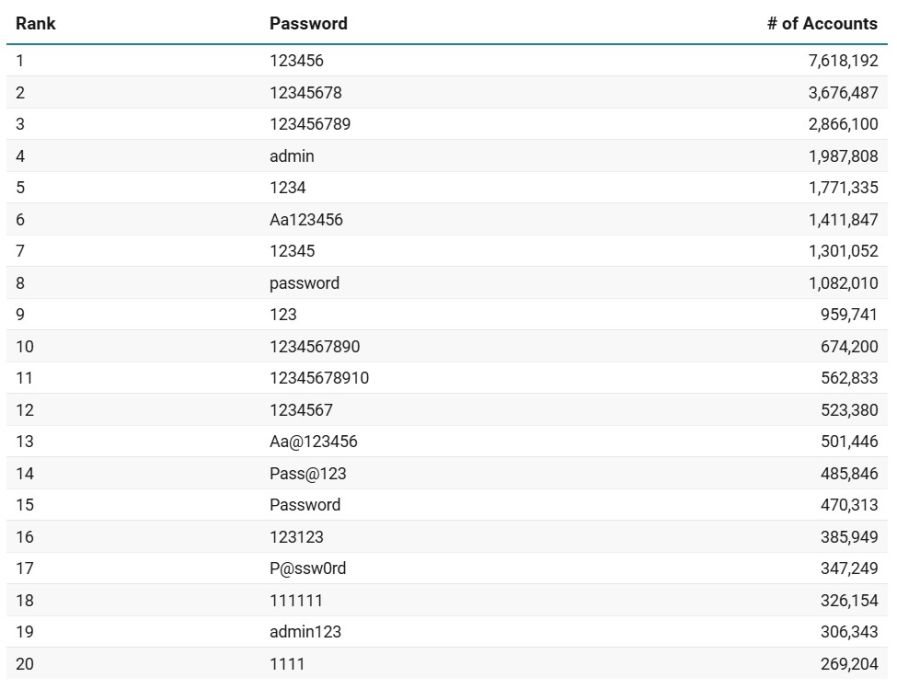Select the password cell '123456'
The image size is (897, 689).
(x=296, y=60)
